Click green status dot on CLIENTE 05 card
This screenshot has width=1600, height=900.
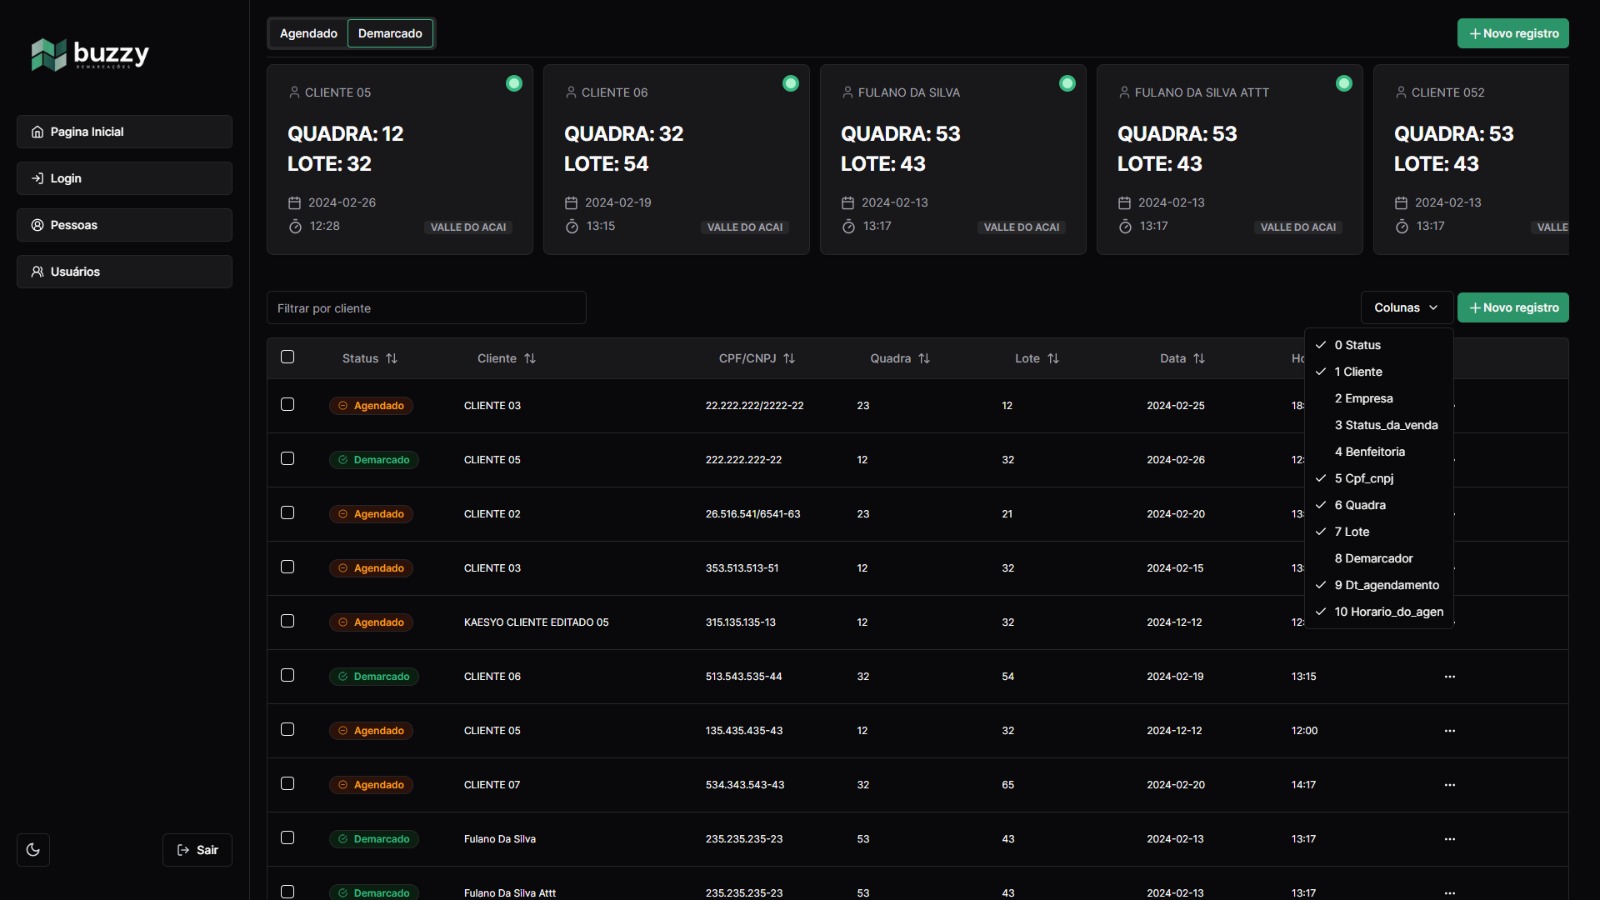pos(514,84)
